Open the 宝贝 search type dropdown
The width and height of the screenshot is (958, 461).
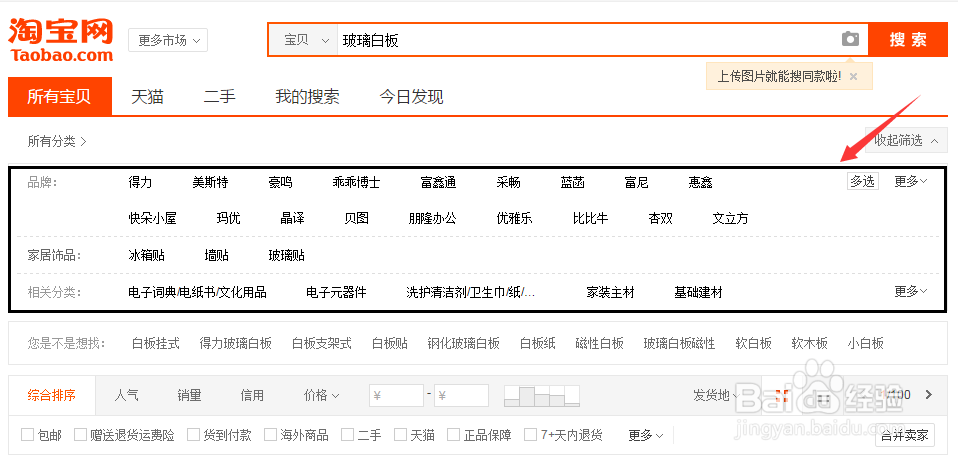point(303,40)
